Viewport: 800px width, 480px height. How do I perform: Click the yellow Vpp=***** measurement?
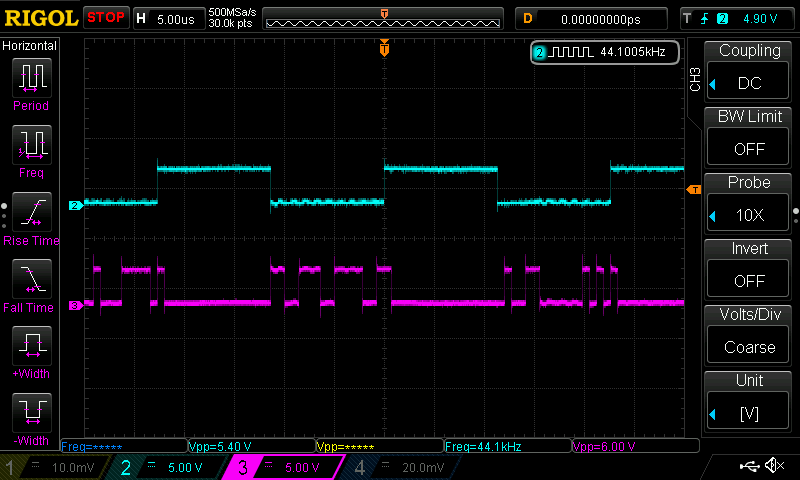380,446
